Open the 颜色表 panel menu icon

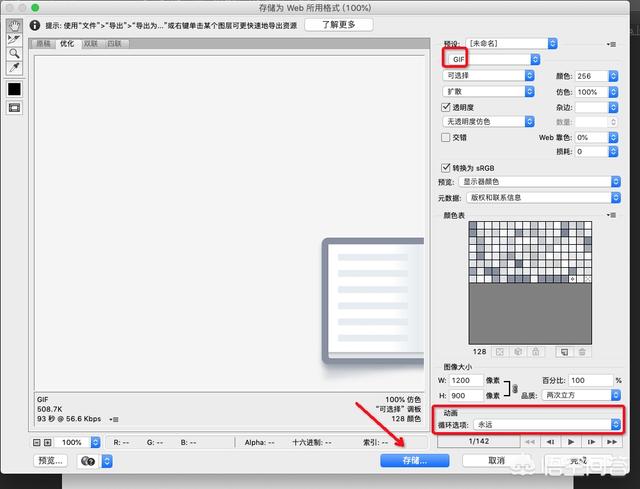pyautogui.click(x=611, y=215)
